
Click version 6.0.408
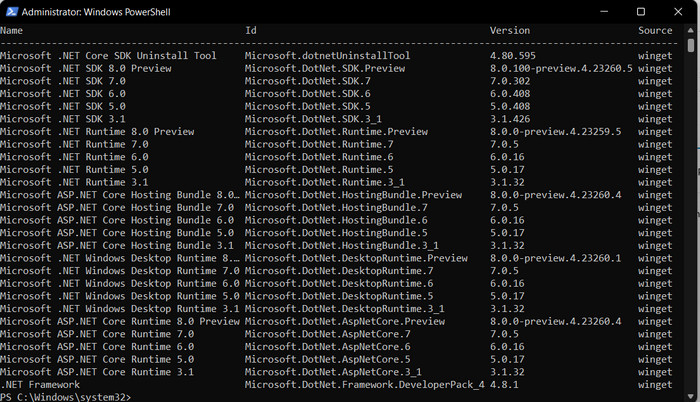pos(510,94)
